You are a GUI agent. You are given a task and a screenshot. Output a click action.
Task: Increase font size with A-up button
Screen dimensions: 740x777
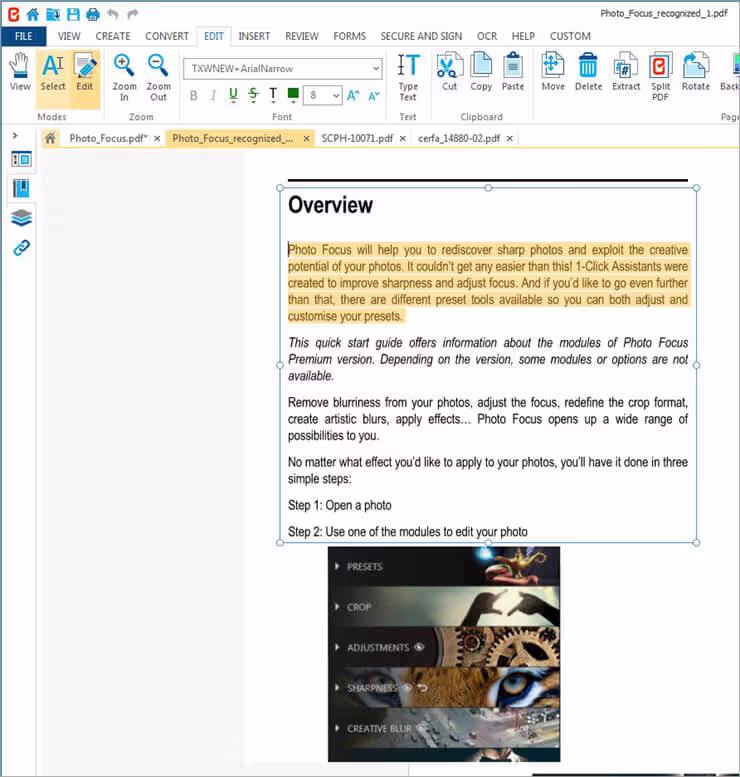click(x=353, y=95)
